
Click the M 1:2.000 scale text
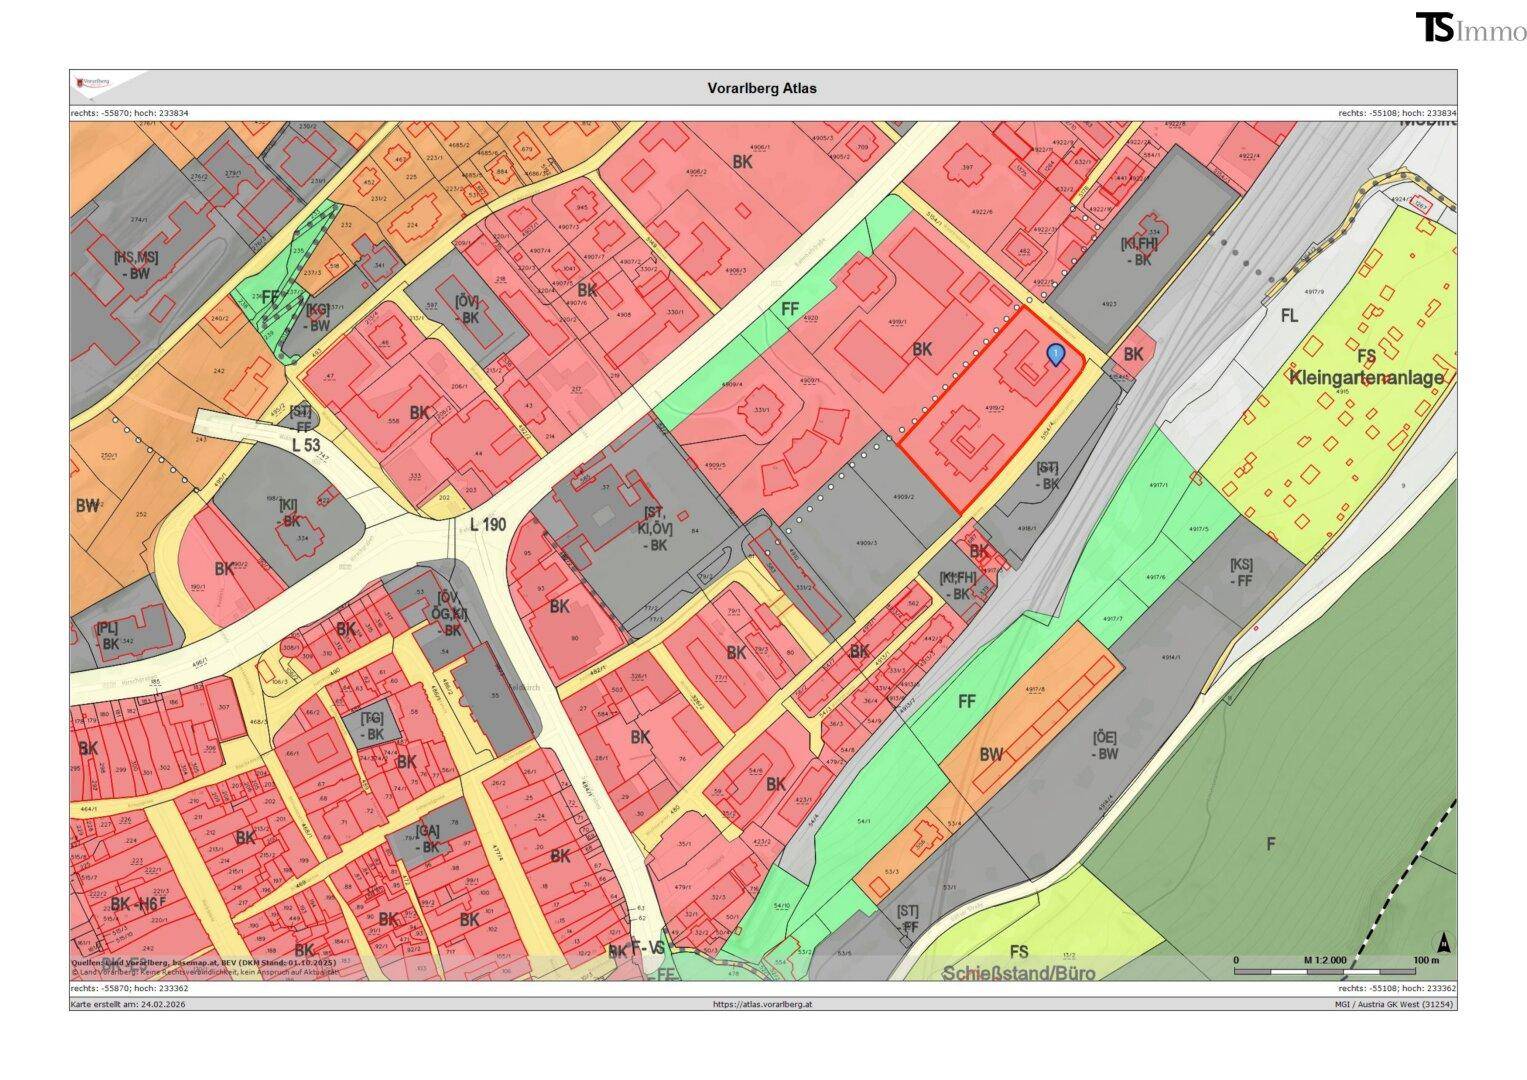click(x=1324, y=960)
